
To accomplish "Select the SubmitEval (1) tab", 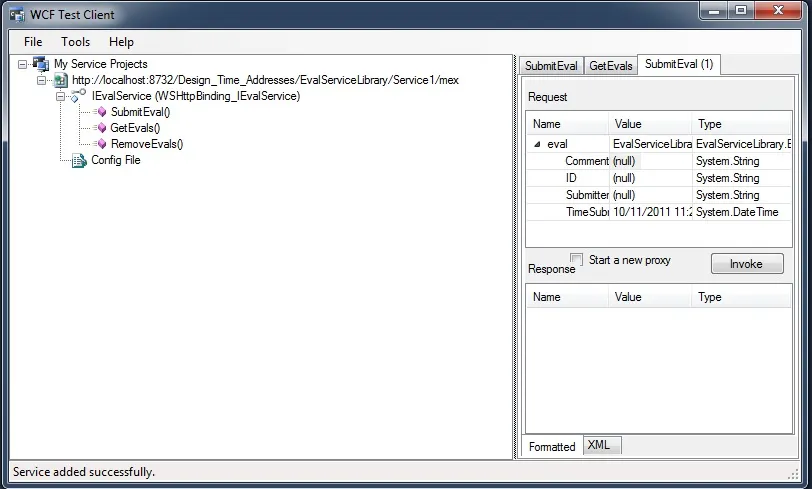I will click(x=679, y=64).
